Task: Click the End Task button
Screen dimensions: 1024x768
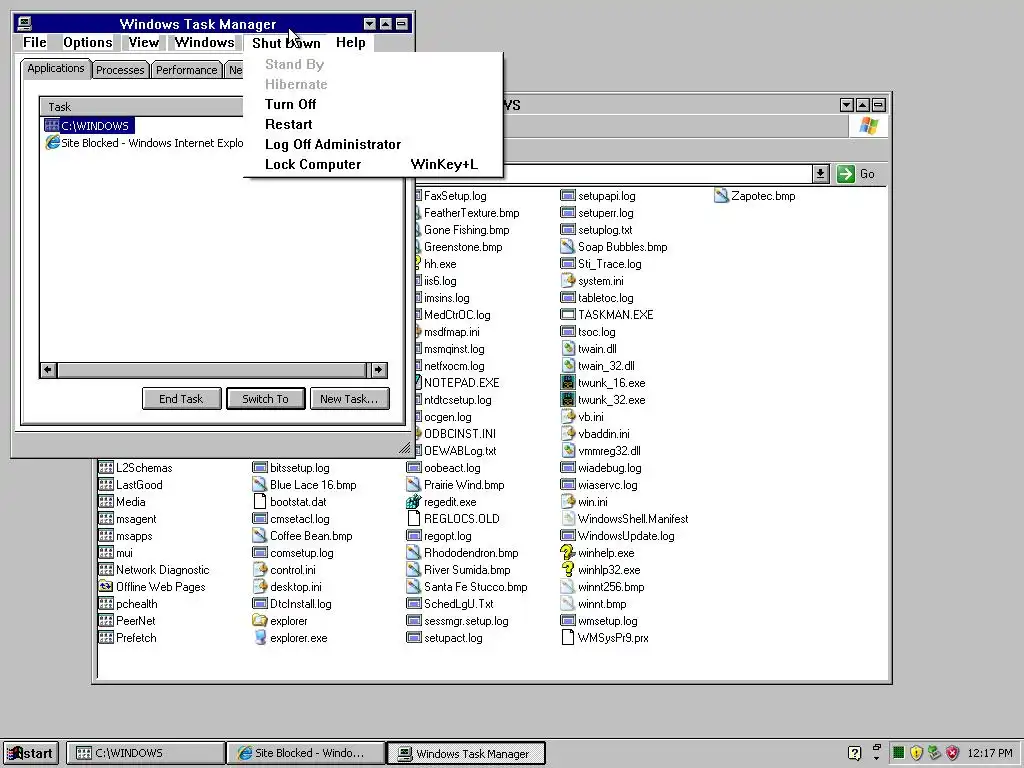Action: click(181, 399)
